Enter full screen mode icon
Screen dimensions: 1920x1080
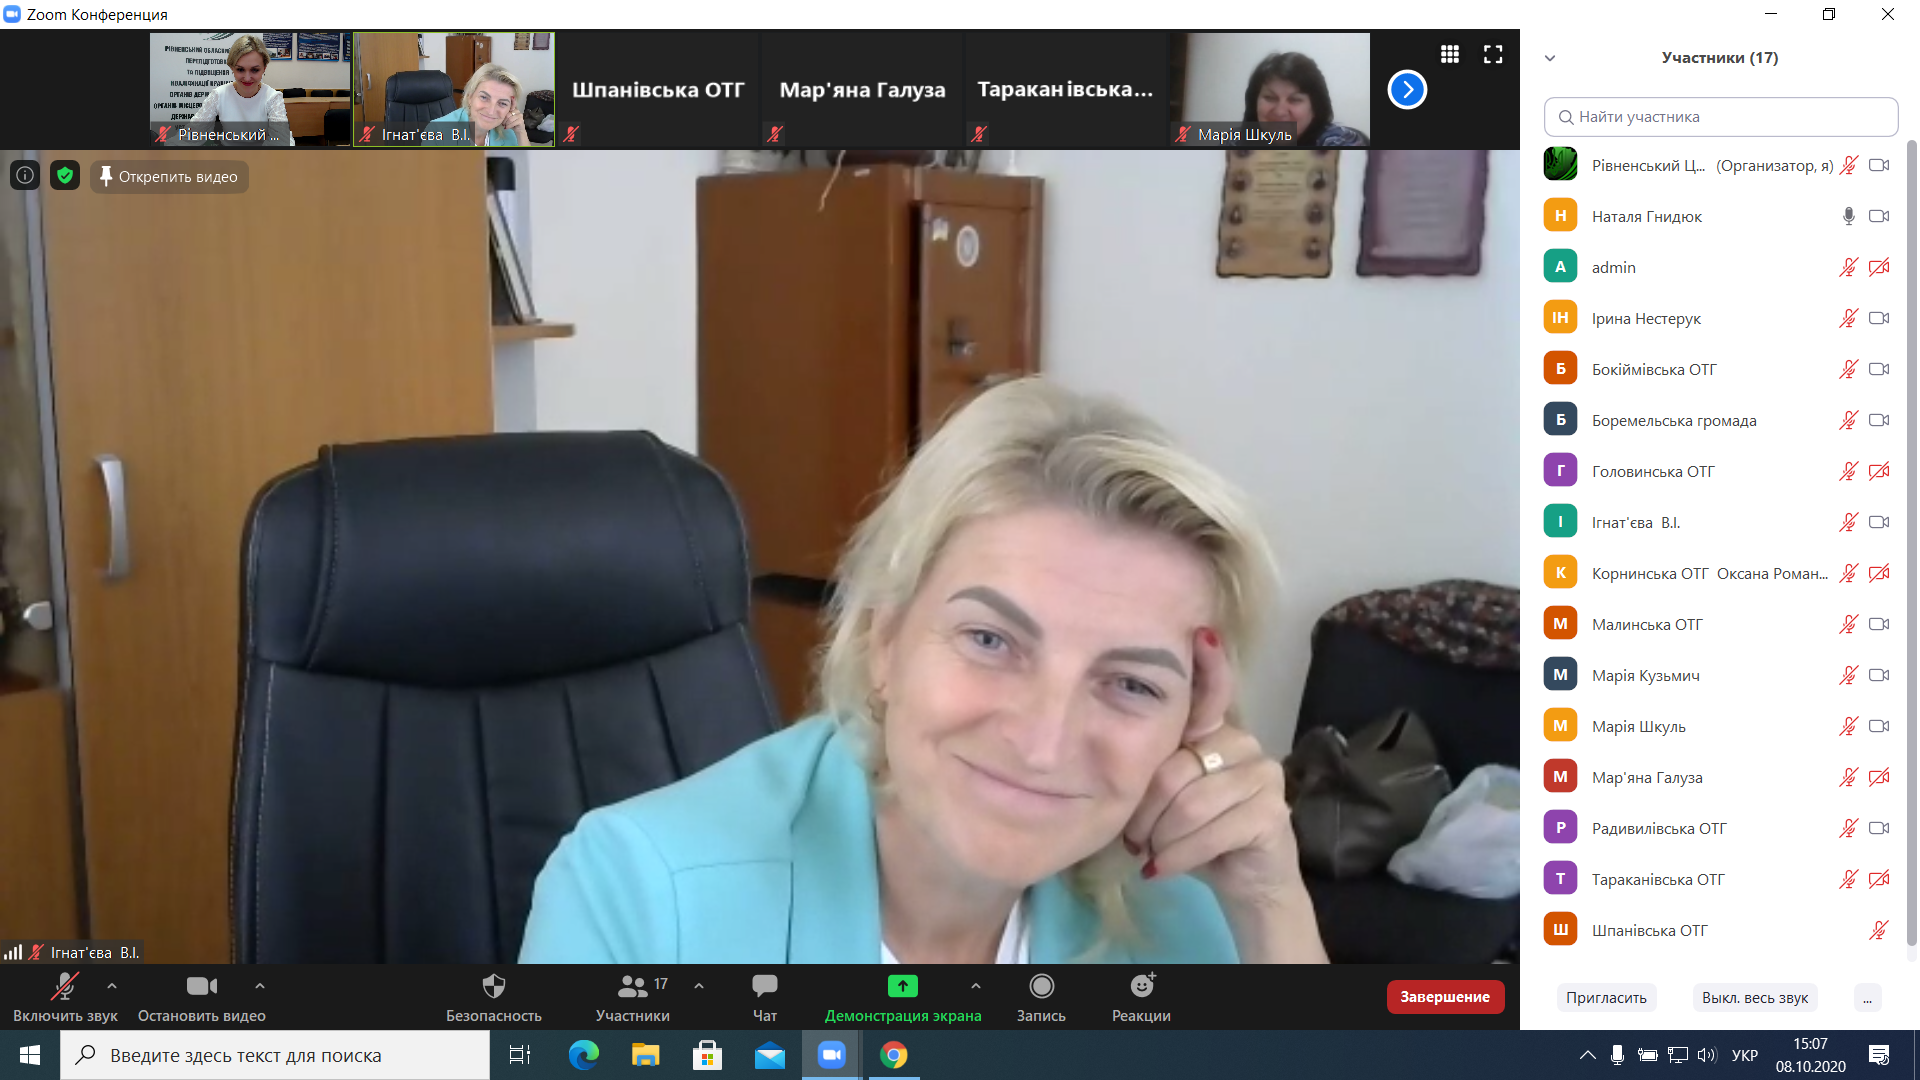pos(1493,54)
